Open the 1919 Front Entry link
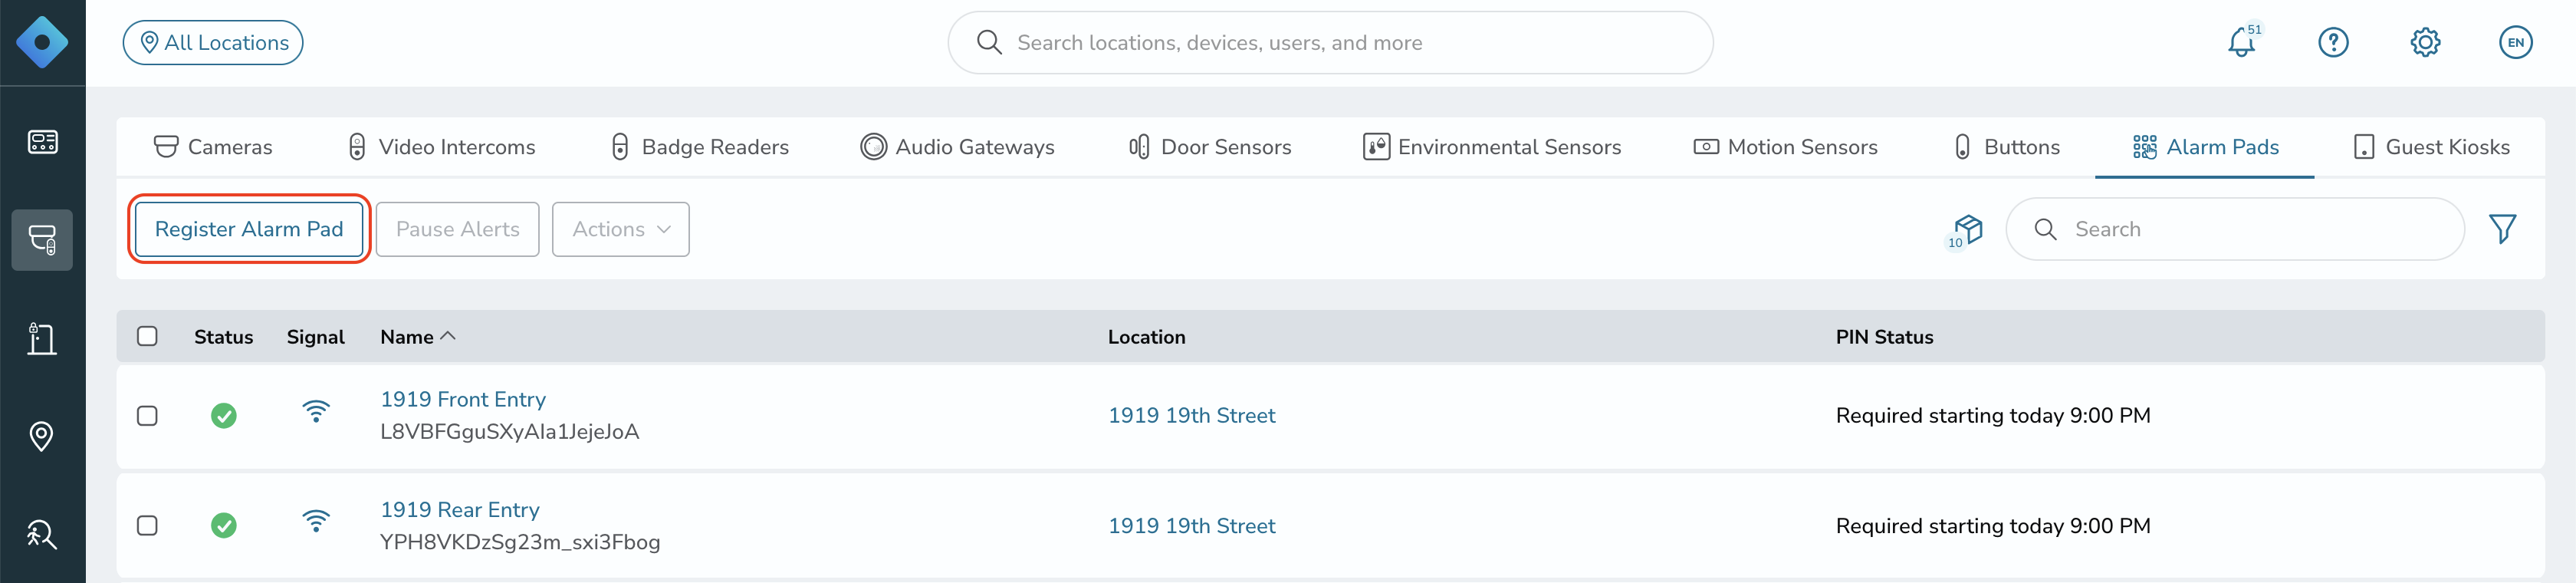 pyautogui.click(x=463, y=399)
